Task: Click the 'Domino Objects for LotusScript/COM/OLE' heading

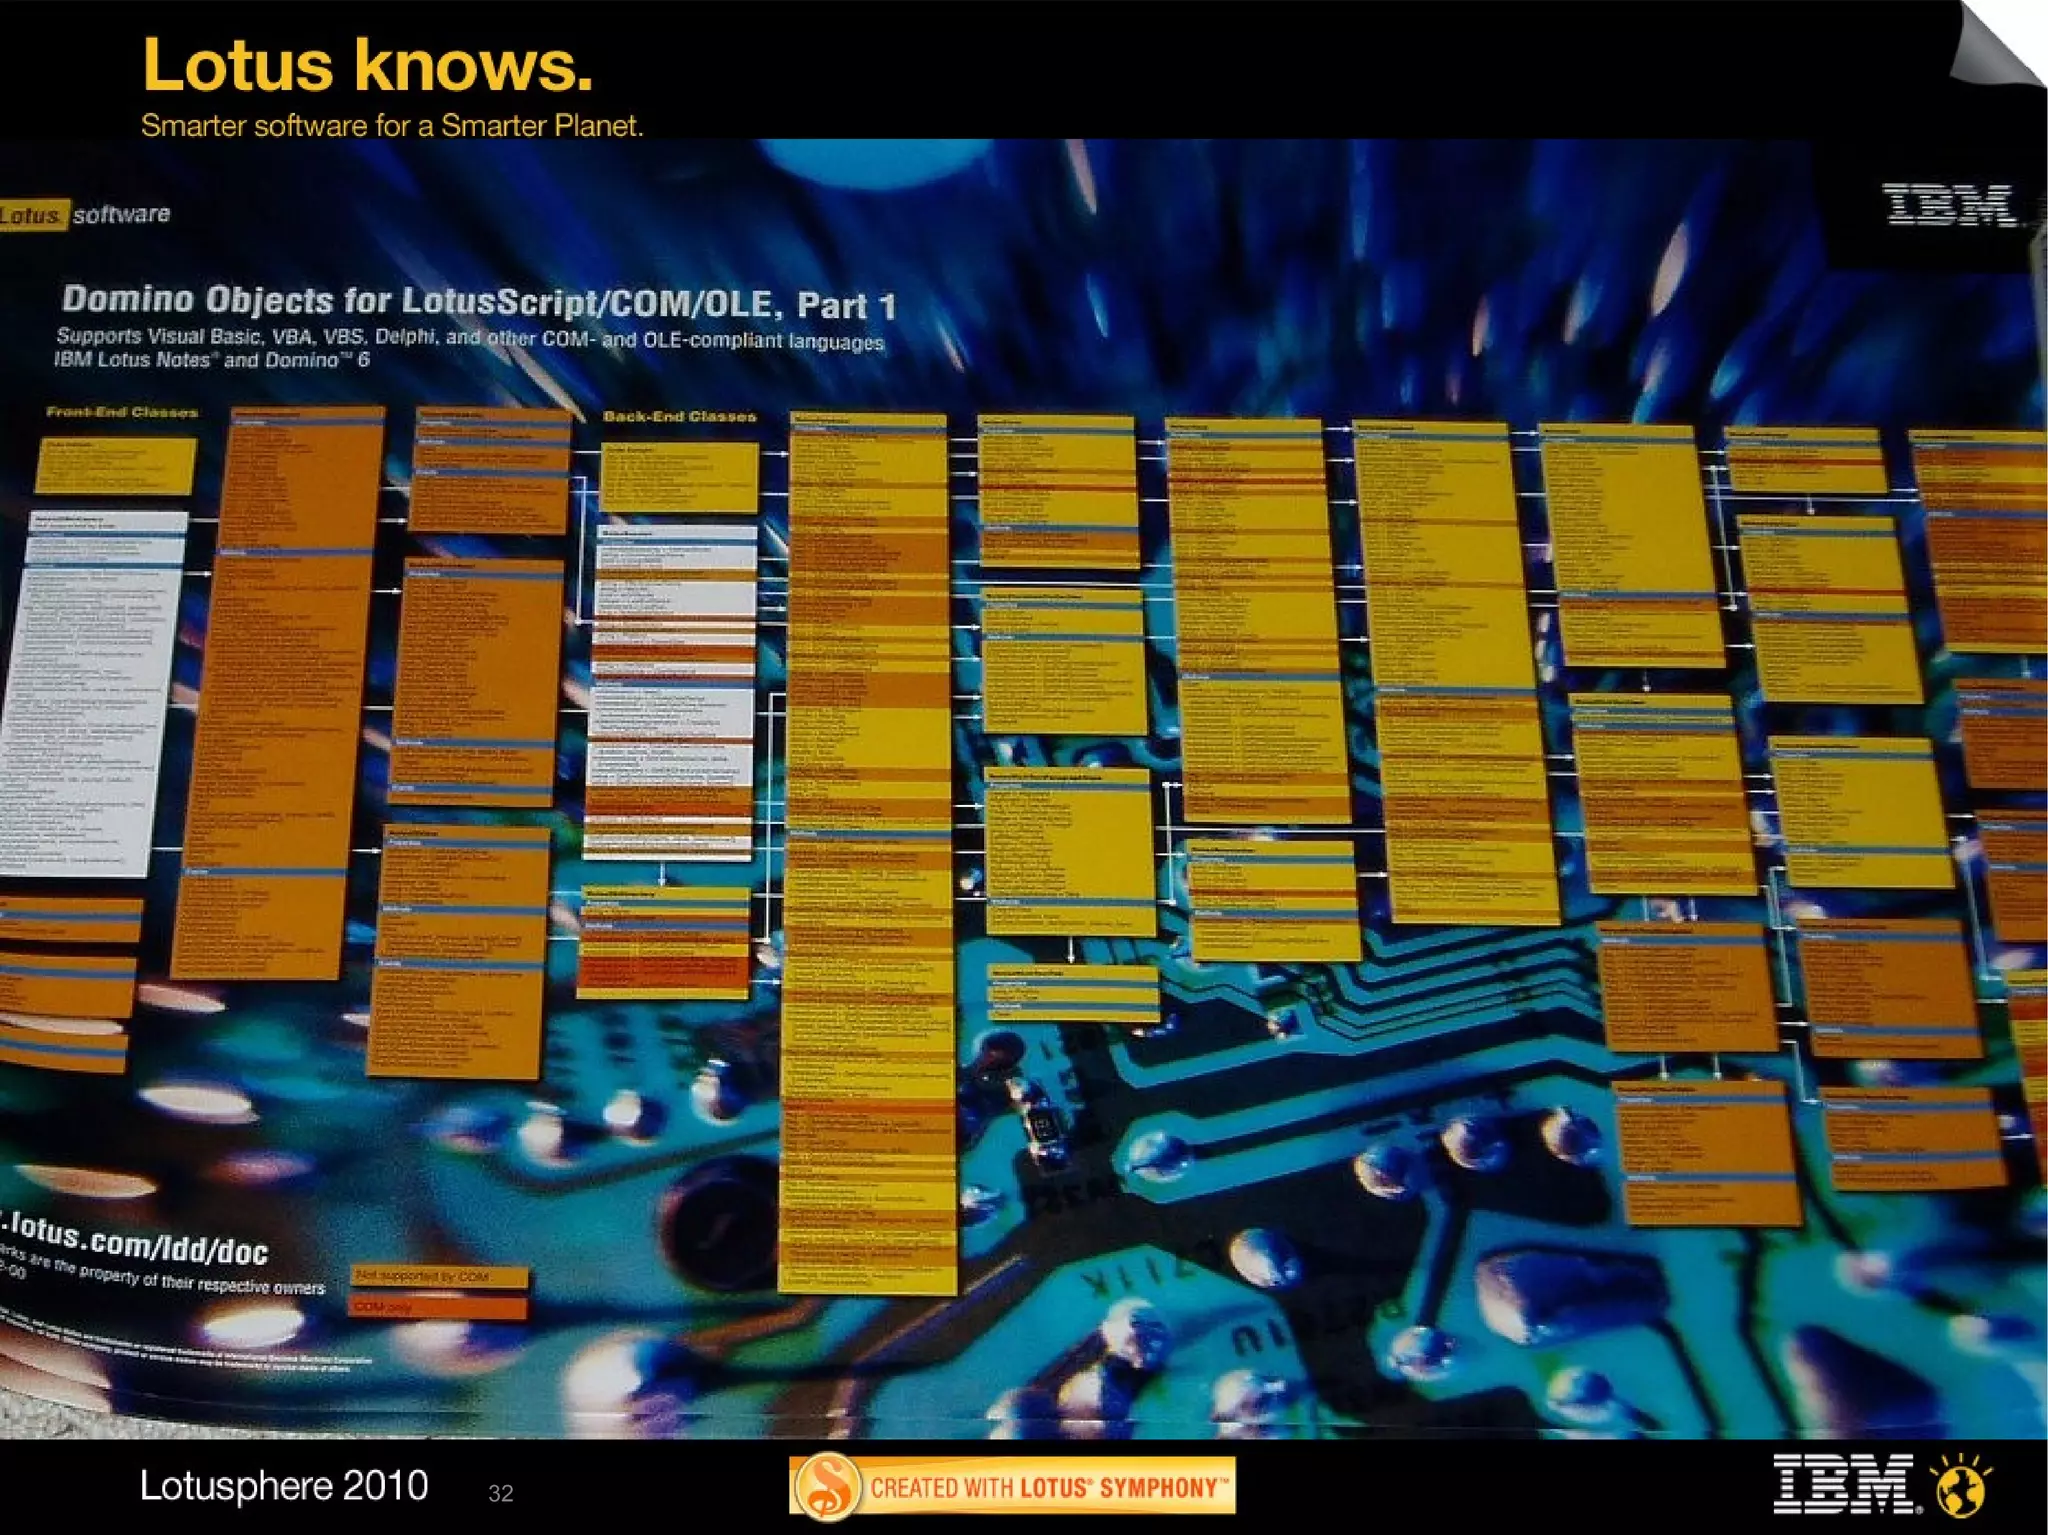Action: [478, 301]
